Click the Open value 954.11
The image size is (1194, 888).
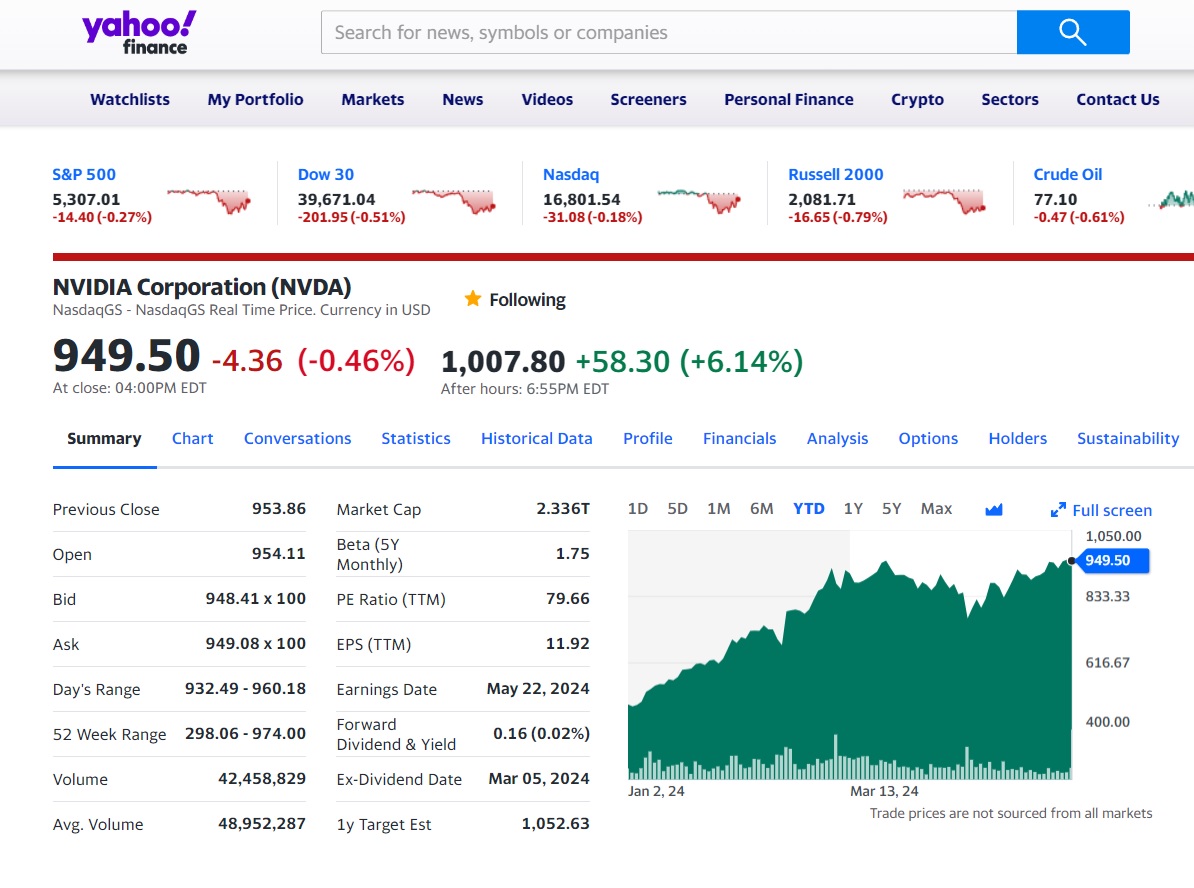[279, 554]
